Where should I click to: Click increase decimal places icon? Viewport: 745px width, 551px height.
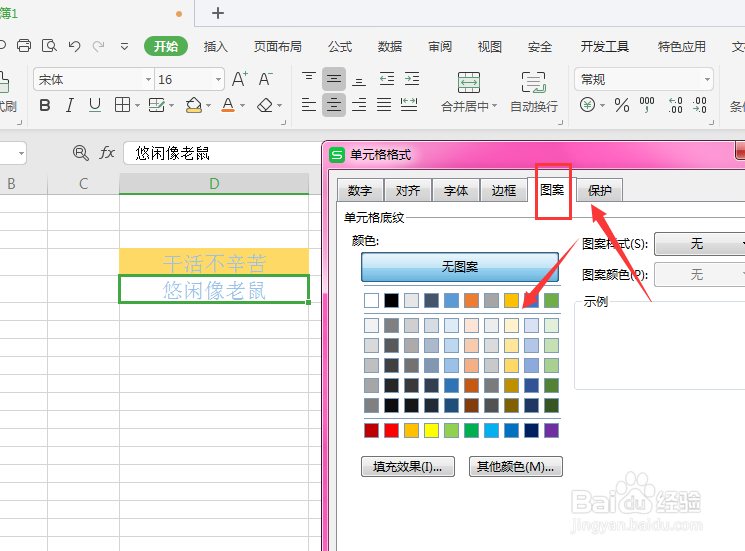(x=675, y=105)
